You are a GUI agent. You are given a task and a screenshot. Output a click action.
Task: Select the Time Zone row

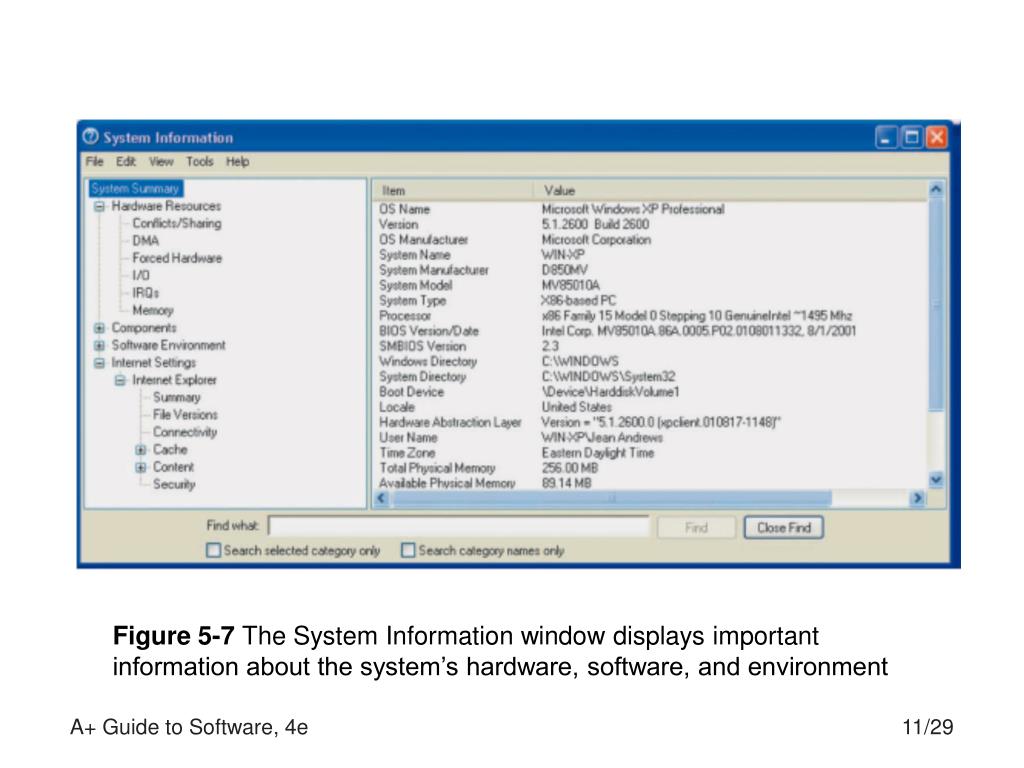tap(650, 453)
